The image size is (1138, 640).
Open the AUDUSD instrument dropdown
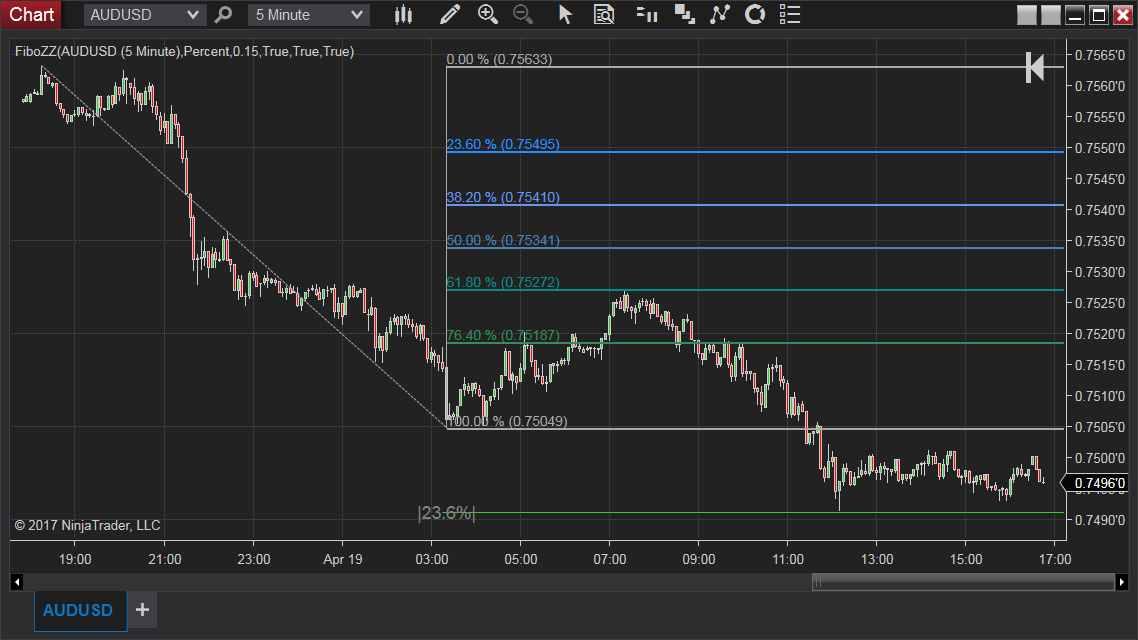[144, 15]
